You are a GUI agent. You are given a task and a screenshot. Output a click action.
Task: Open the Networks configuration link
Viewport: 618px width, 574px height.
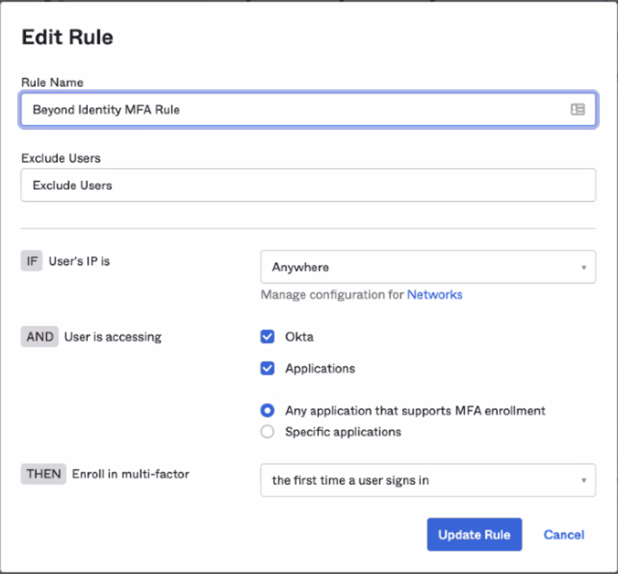pyautogui.click(x=434, y=294)
